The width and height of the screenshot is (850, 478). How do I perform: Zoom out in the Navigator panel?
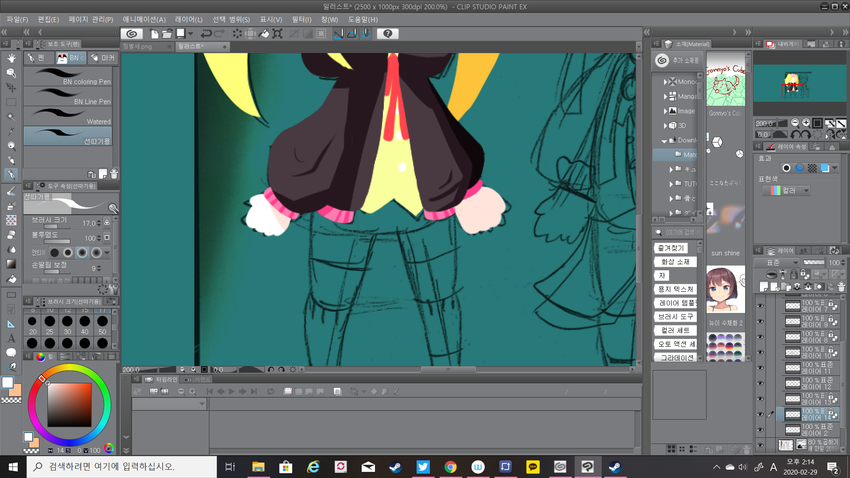click(795, 123)
